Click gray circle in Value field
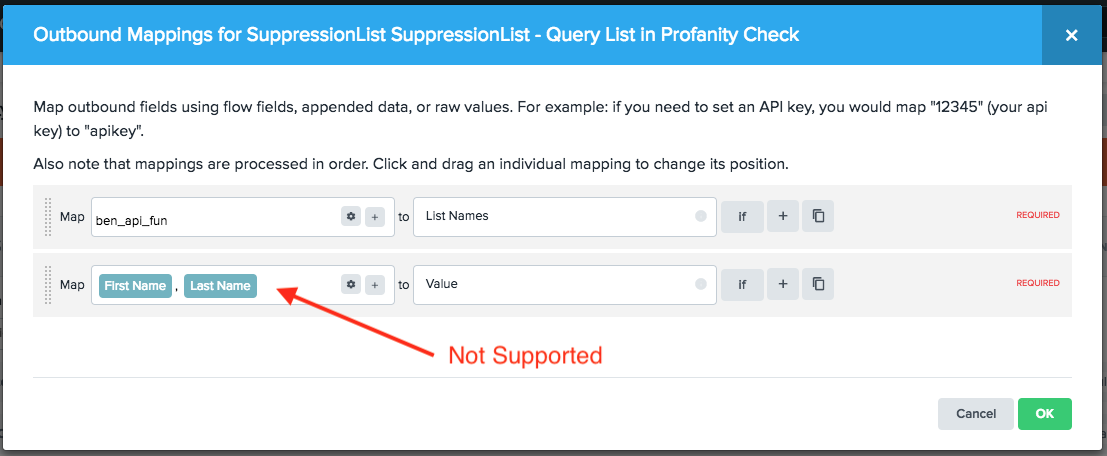 [x=700, y=284]
